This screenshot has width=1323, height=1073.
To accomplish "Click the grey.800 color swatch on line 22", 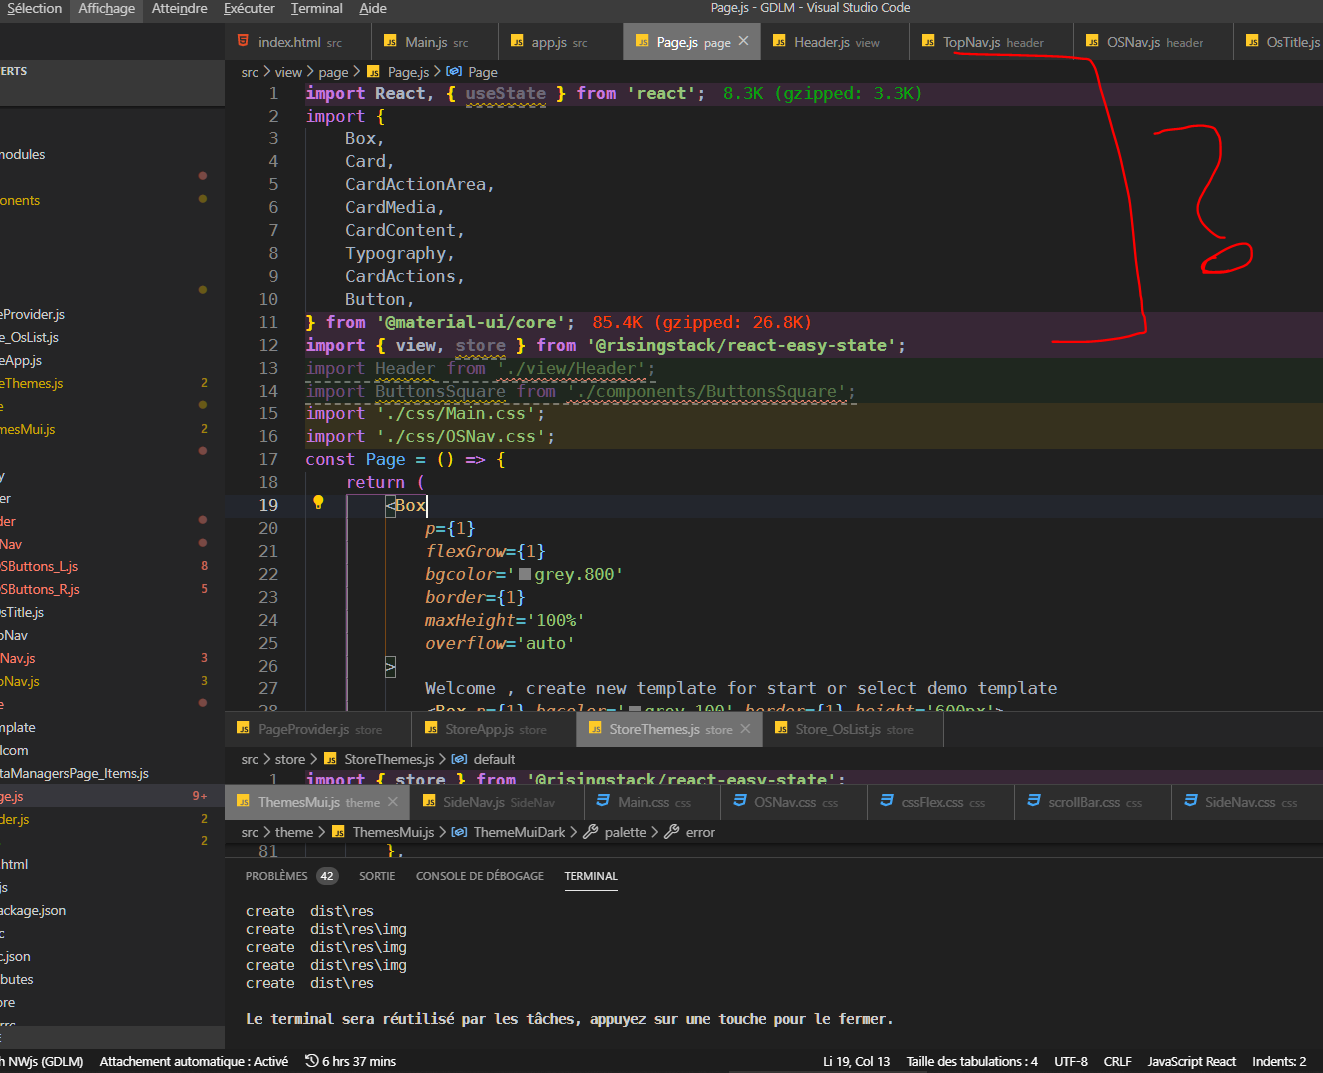I will click(x=525, y=574).
